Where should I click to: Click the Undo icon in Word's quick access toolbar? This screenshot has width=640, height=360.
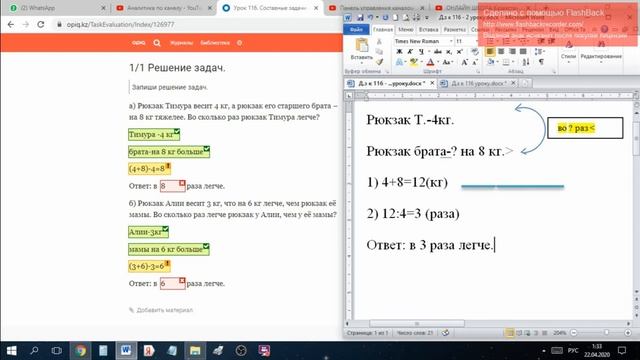[370, 18]
